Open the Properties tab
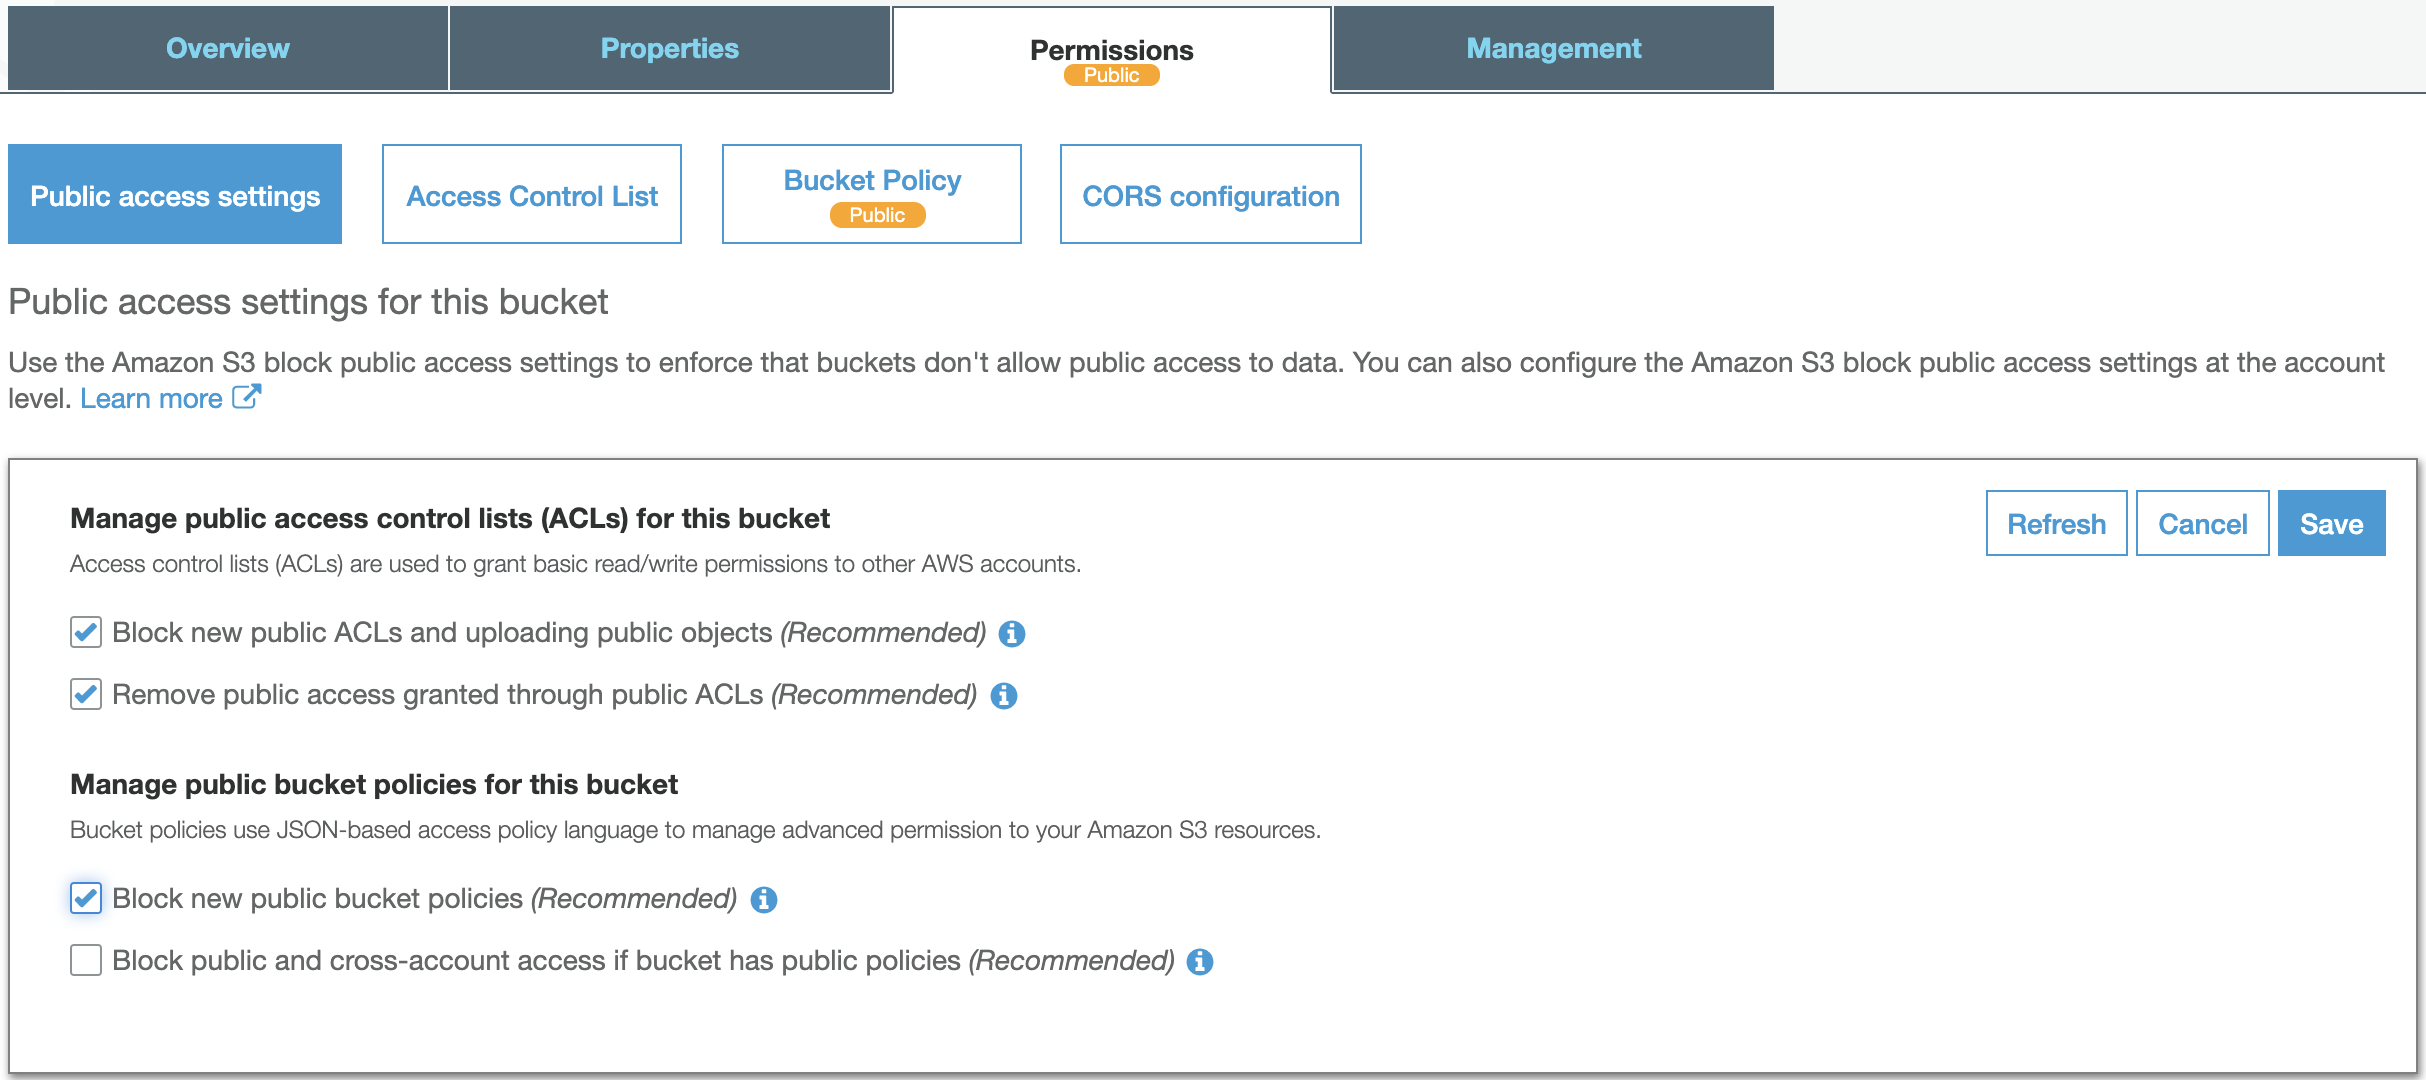Image resolution: width=2426 pixels, height=1080 pixels. pyautogui.click(x=670, y=48)
